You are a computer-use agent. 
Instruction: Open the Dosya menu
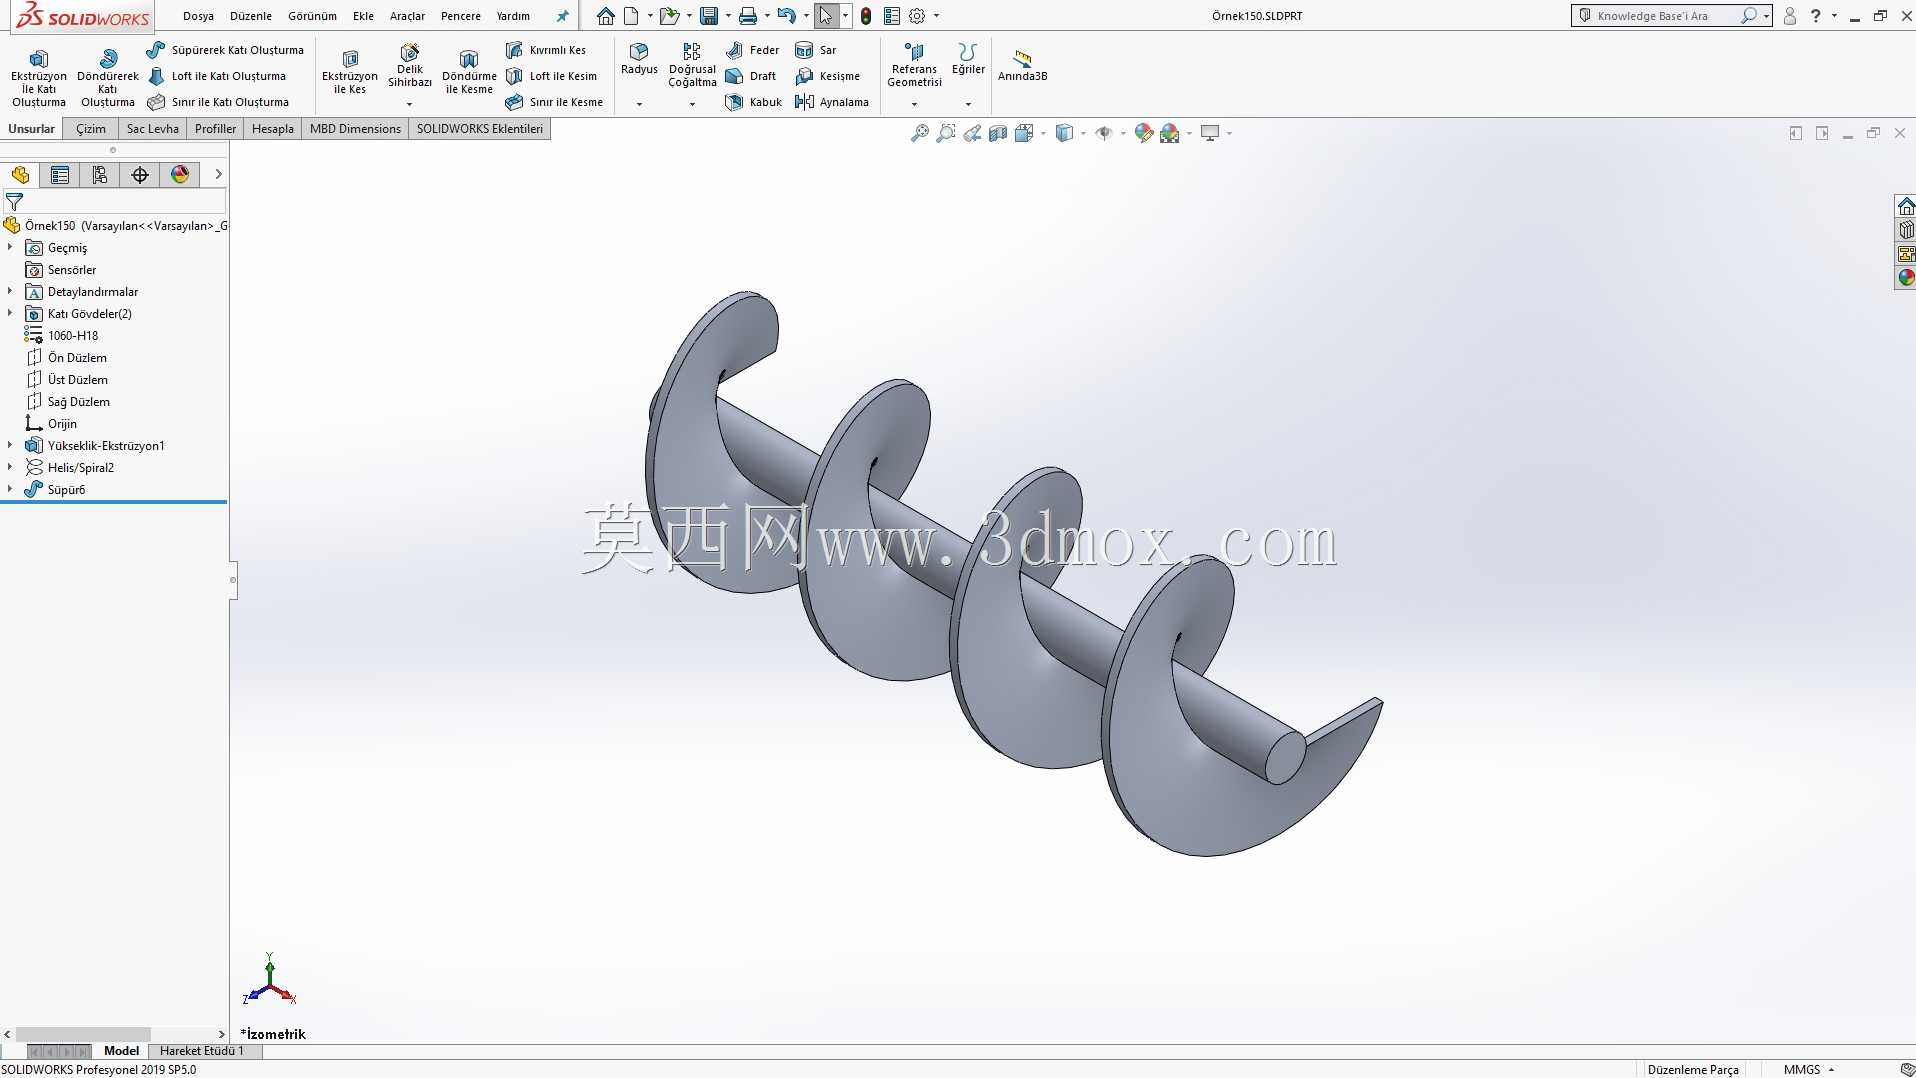point(198,16)
